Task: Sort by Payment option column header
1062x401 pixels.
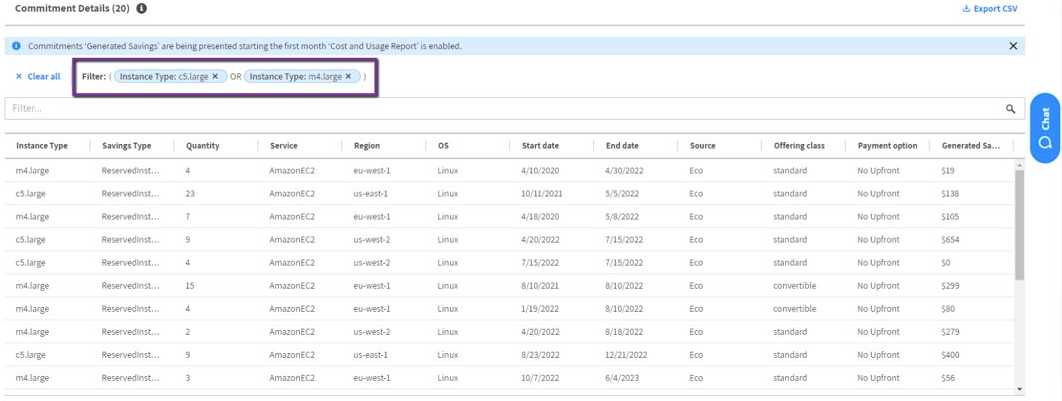Action: click(887, 146)
